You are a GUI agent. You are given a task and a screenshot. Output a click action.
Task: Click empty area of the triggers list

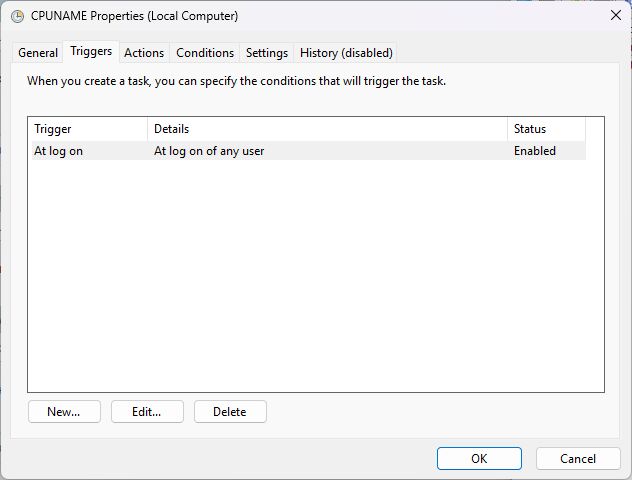coord(315,280)
